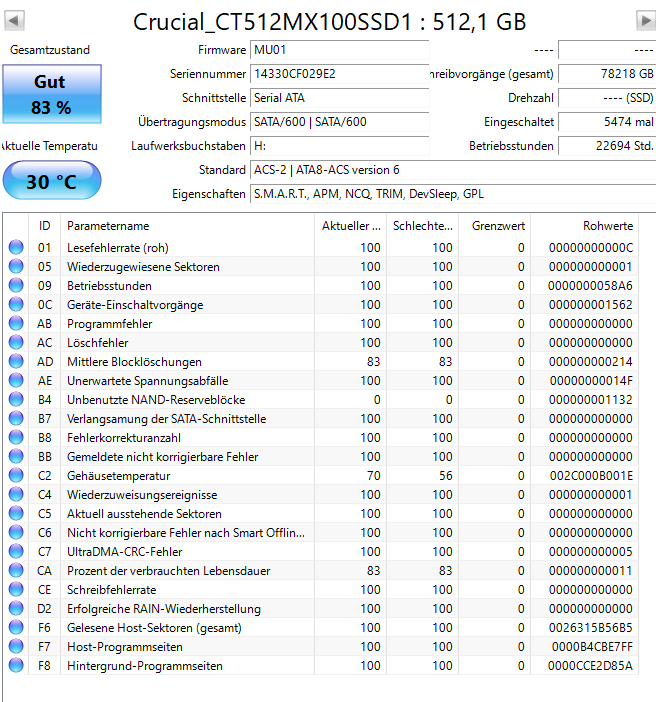Click status icon for Aktuell ausstehende Sektoren
The width and height of the screenshot is (656, 702).
[x=16, y=514]
